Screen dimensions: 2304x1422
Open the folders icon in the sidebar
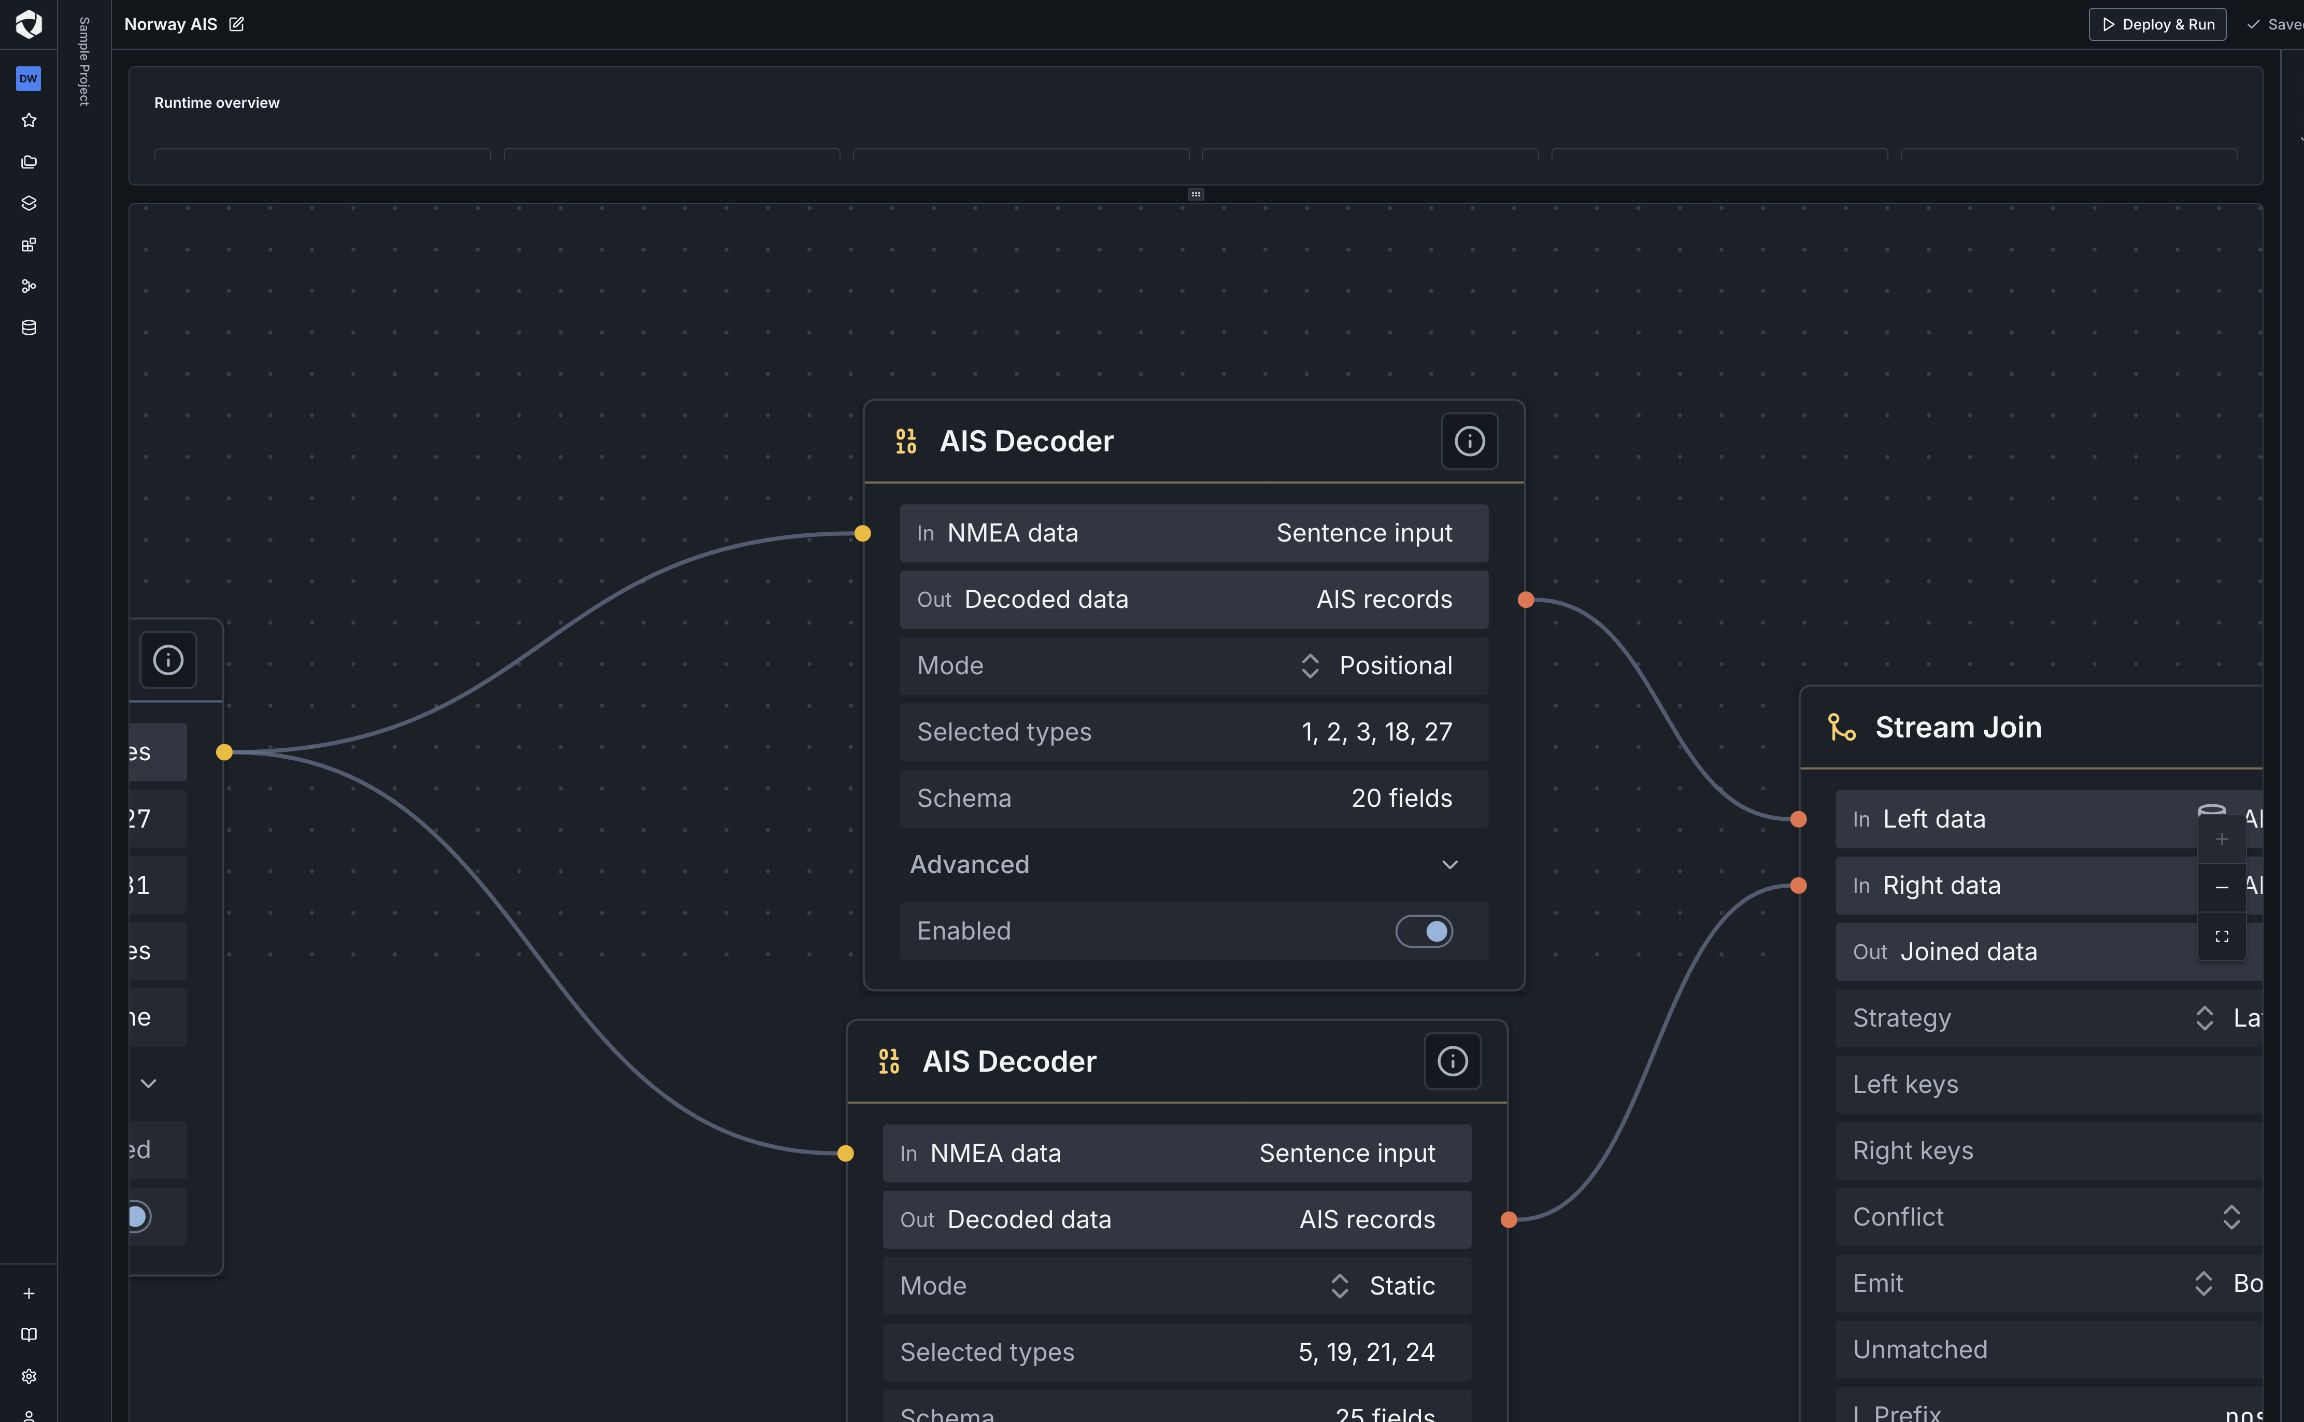pyautogui.click(x=29, y=162)
